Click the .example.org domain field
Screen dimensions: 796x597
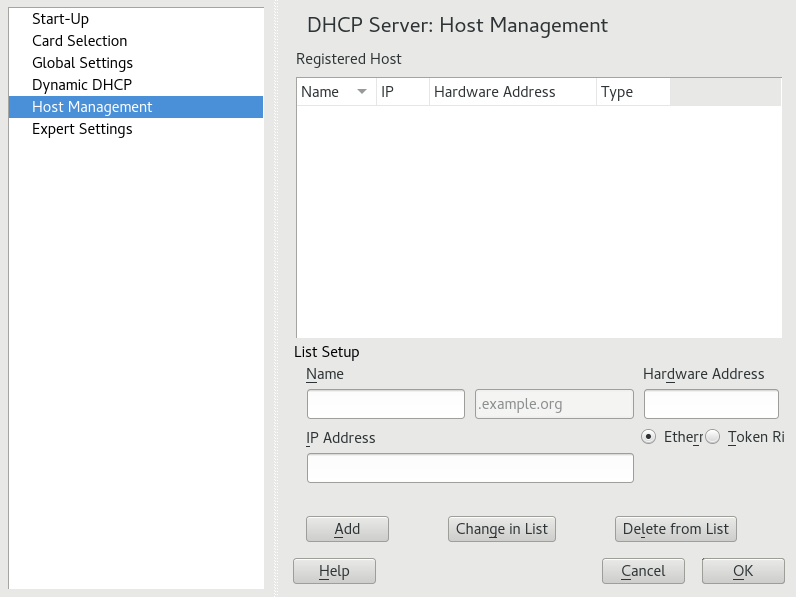click(554, 404)
